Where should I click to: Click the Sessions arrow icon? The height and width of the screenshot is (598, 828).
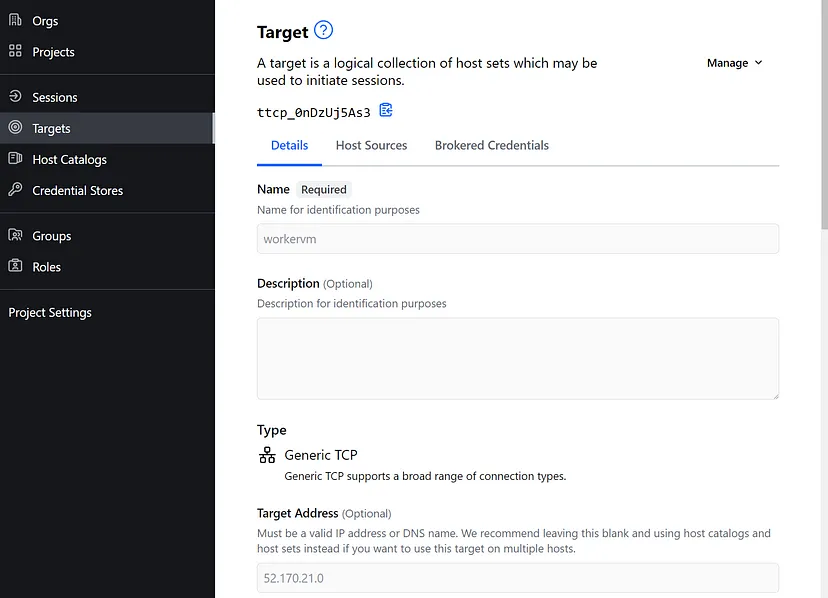pyautogui.click(x=15, y=97)
